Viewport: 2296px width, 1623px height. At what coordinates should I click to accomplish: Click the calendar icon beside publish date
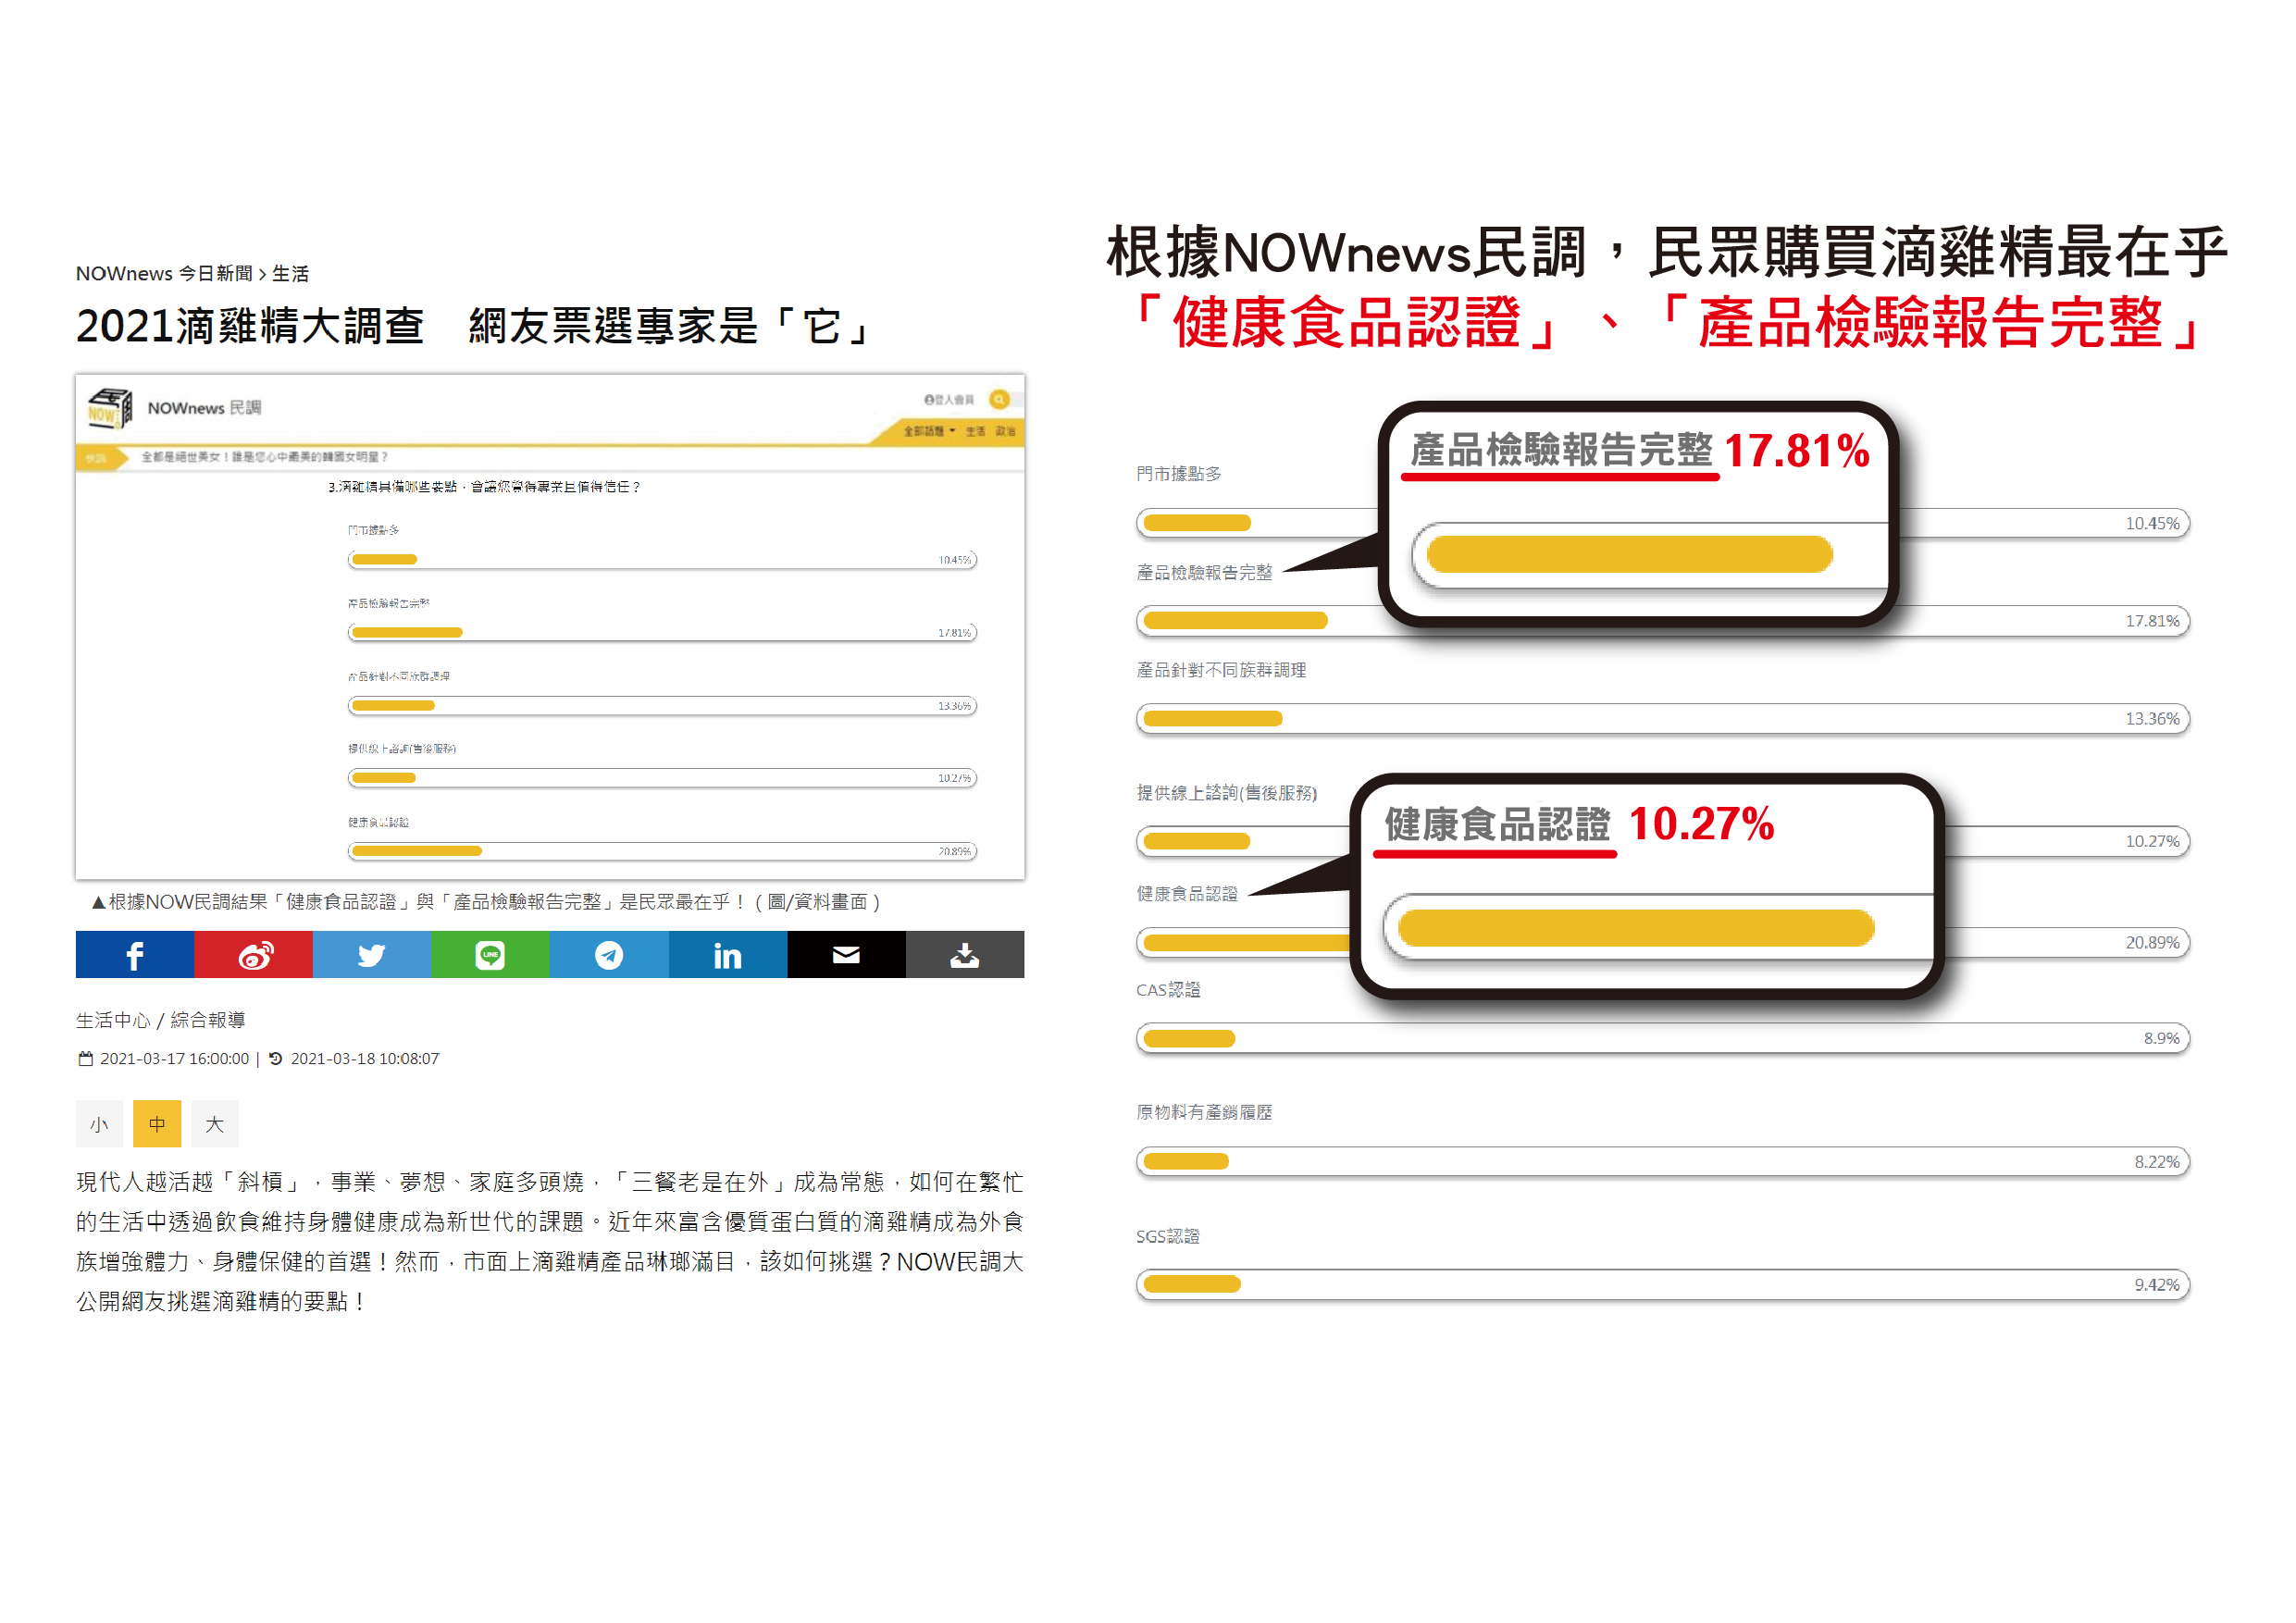(x=86, y=1058)
